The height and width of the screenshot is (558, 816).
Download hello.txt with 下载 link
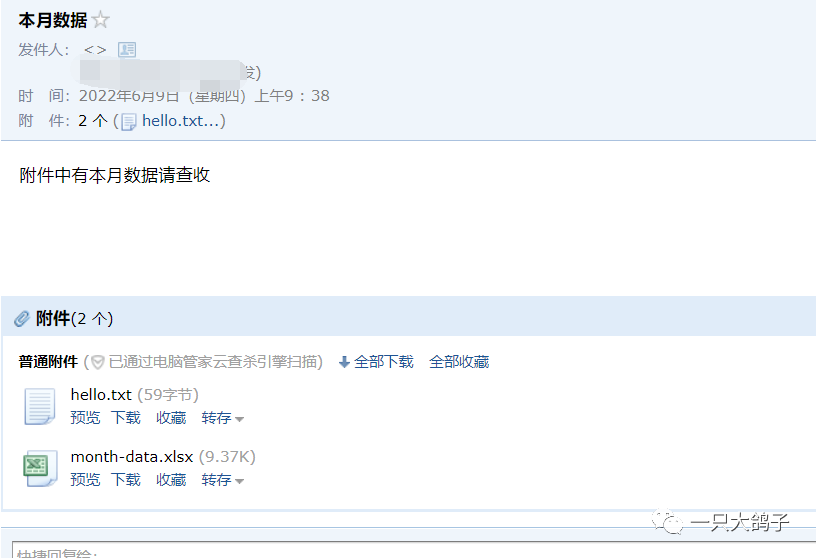click(126, 417)
